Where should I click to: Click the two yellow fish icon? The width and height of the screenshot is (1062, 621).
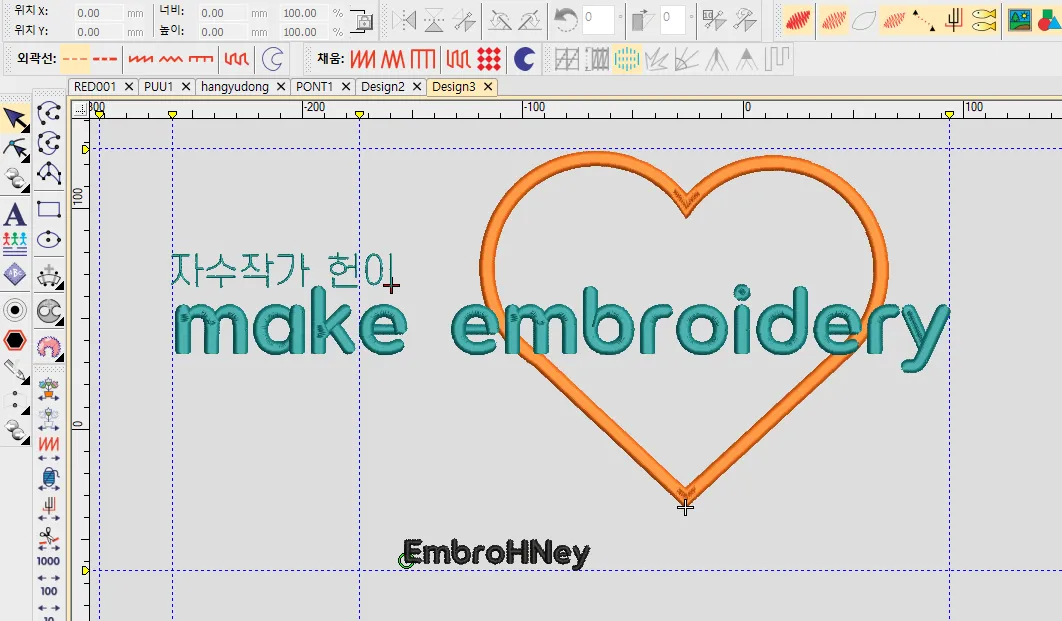[985, 19]
